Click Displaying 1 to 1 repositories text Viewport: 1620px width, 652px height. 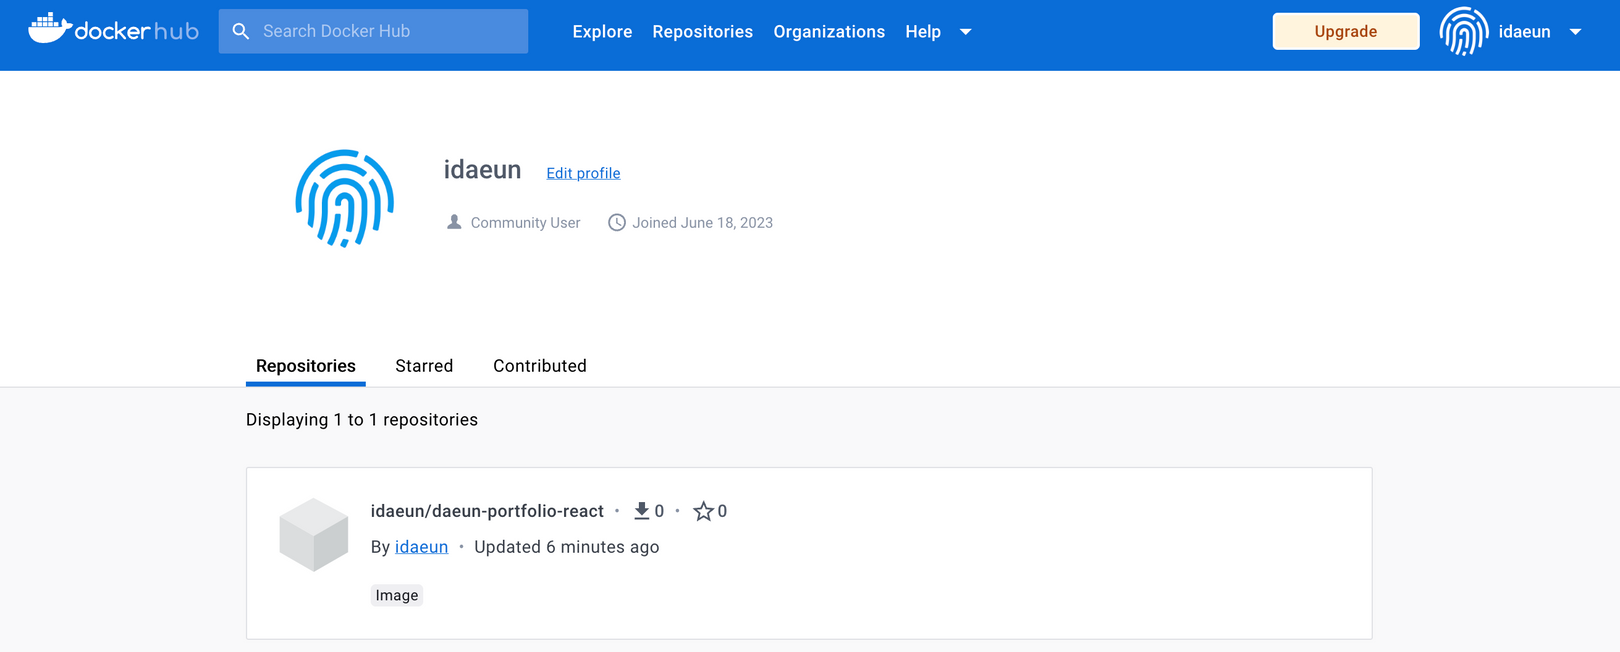point(362,420)
